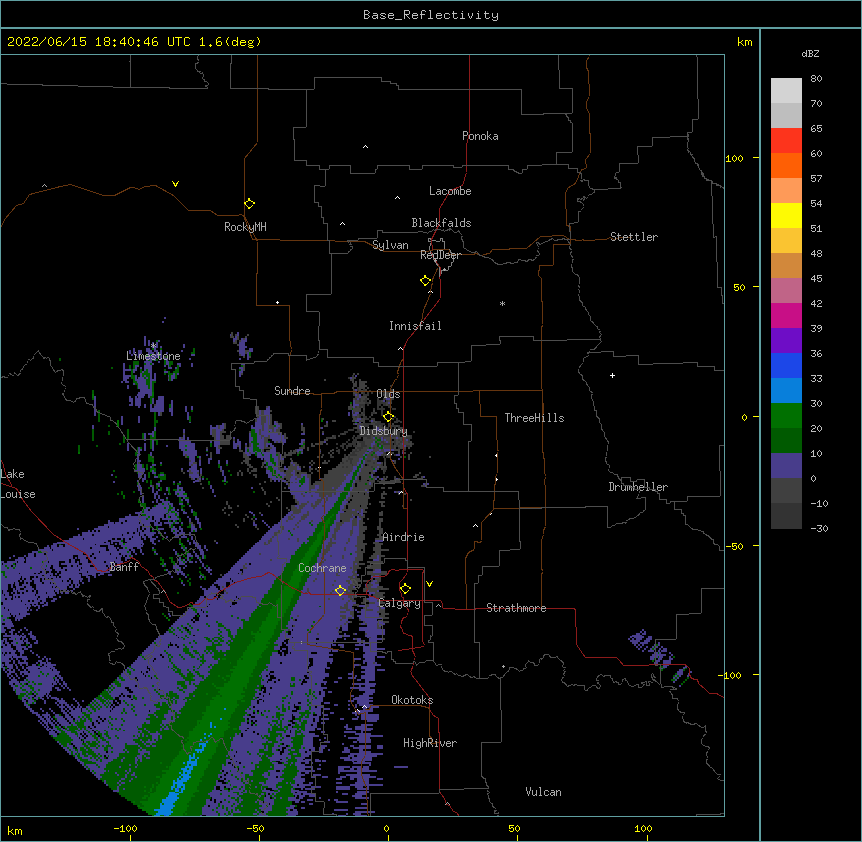Click the ThreeHills label
The width and height of the screenshot is (862, 842).
[x=534, y=418]
